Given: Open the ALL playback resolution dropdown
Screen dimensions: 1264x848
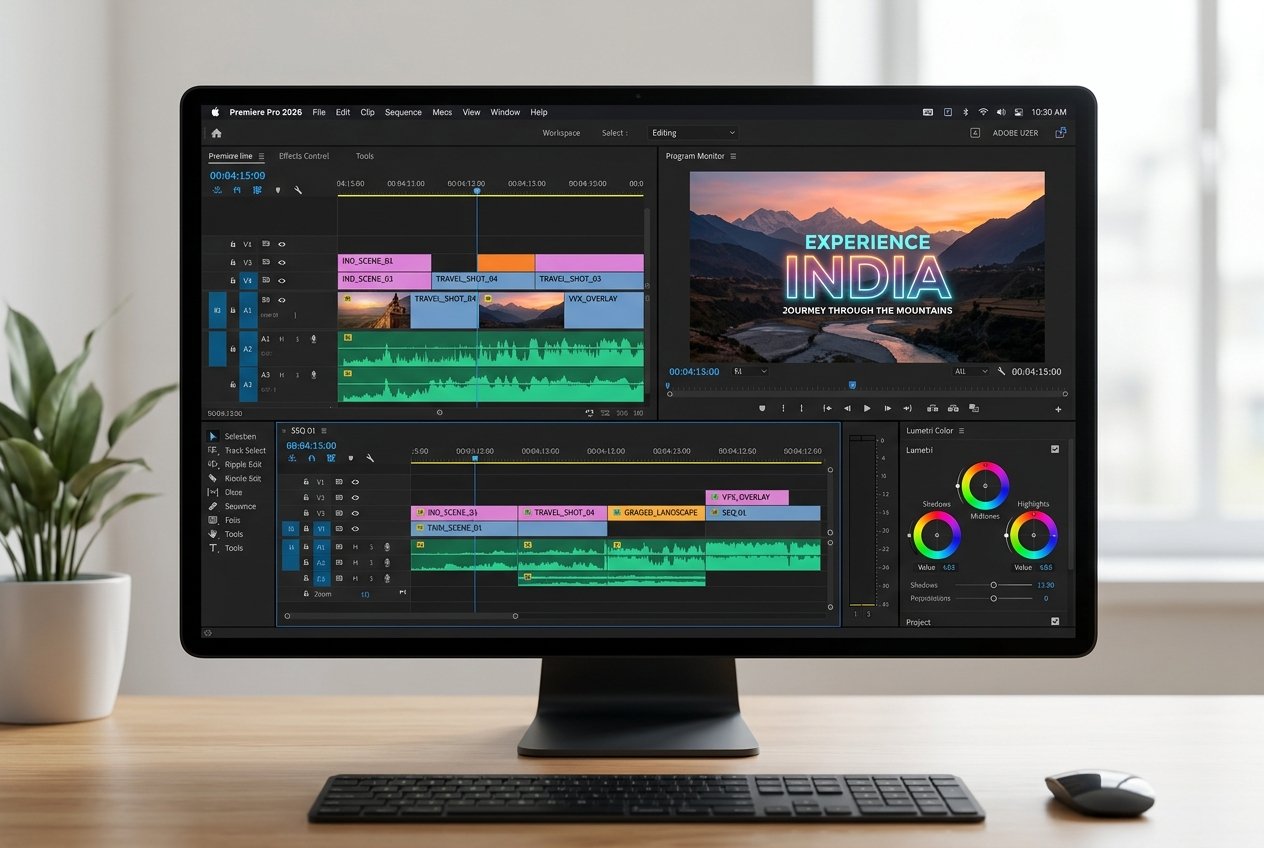Looking at the screenshot, I should (971, 371).
